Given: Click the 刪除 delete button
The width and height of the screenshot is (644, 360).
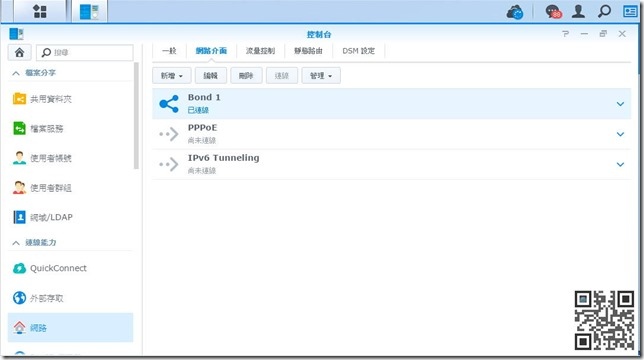Looking at the screenshot, I should pos(246,76).
